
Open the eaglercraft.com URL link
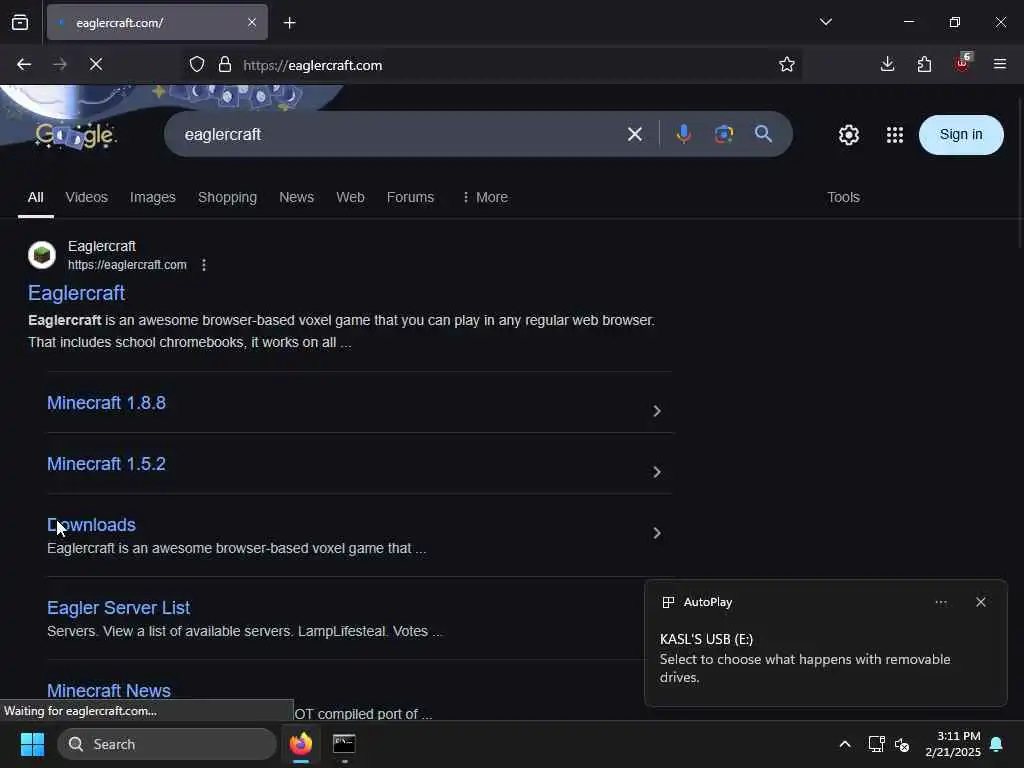click(127, 264)
